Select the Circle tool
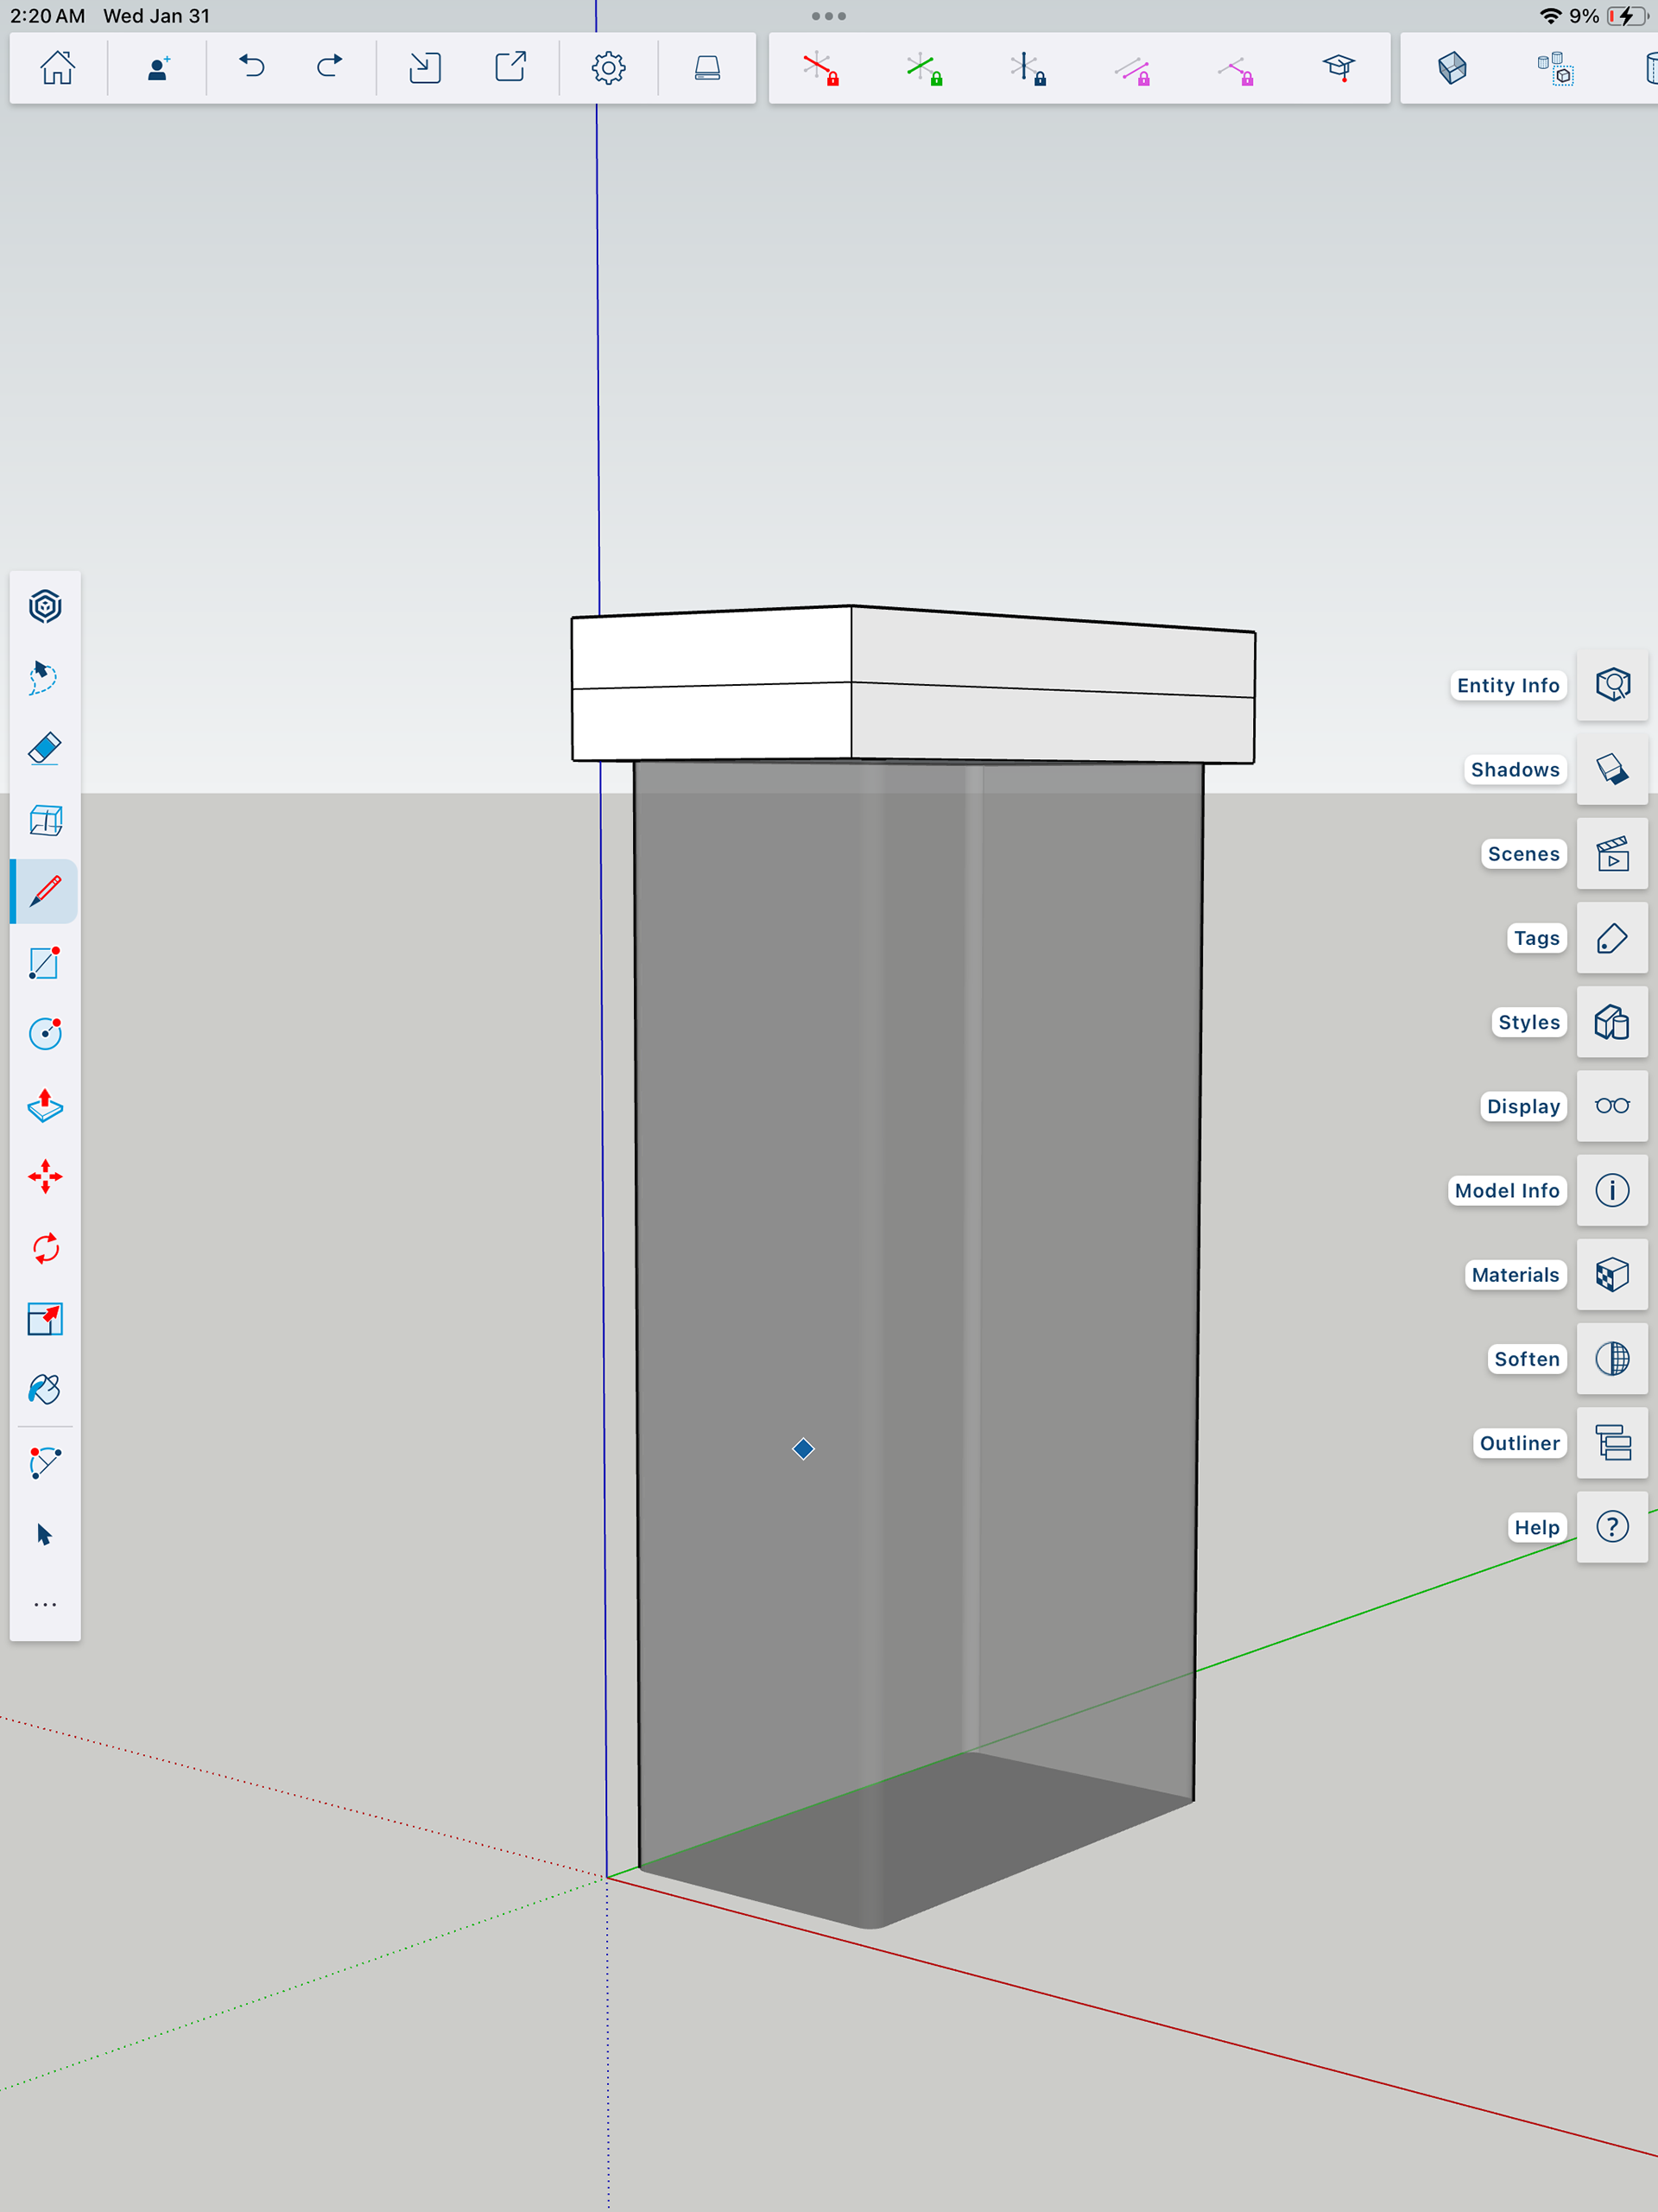1658x2212 pixels. coord(45,1034)
